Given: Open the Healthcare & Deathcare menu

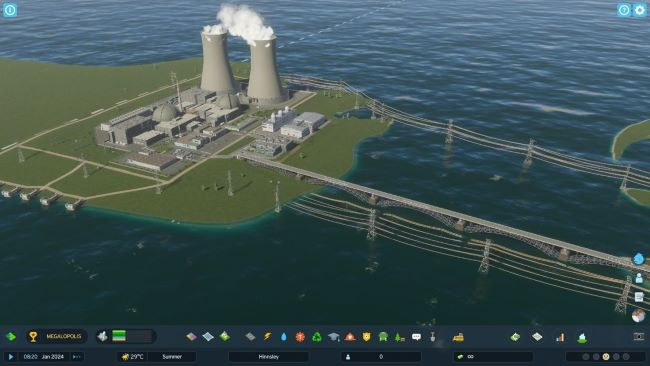Looking at the screenshot, I should [300, 337].
